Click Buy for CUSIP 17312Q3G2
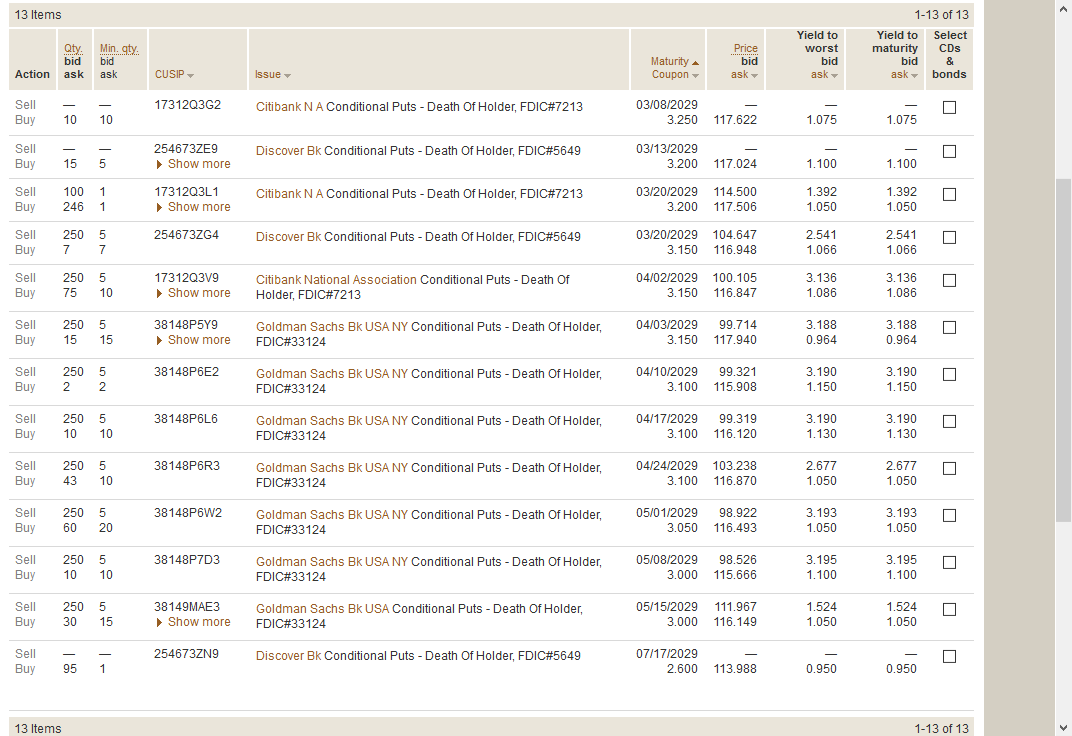 point(25,120)
